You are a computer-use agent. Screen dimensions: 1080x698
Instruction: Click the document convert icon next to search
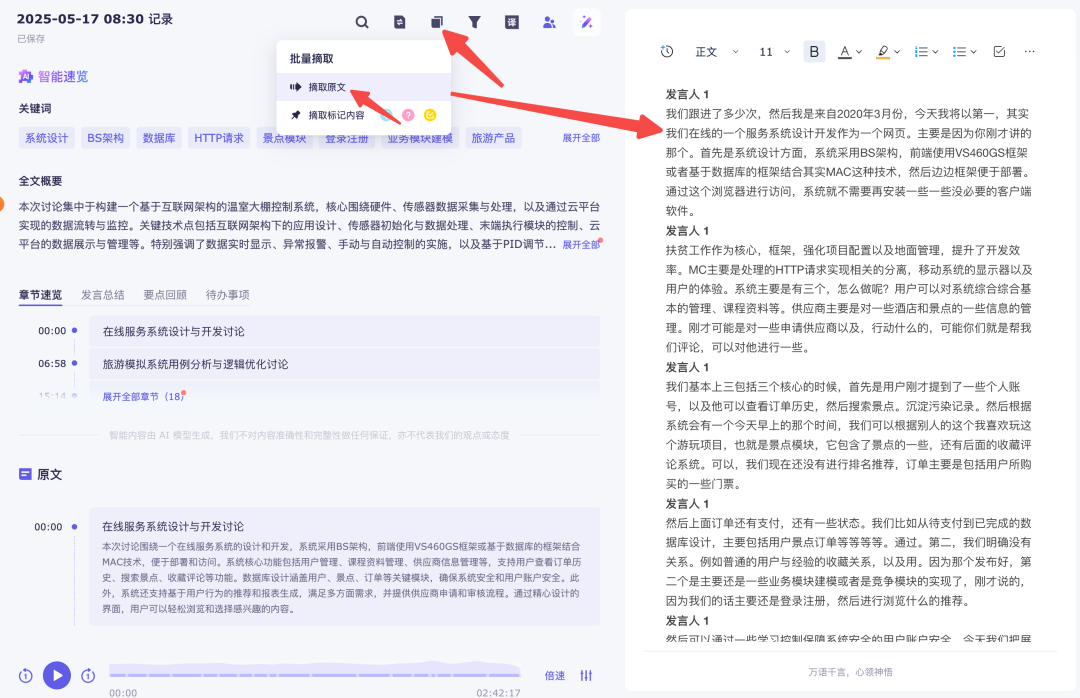[399, 22]
